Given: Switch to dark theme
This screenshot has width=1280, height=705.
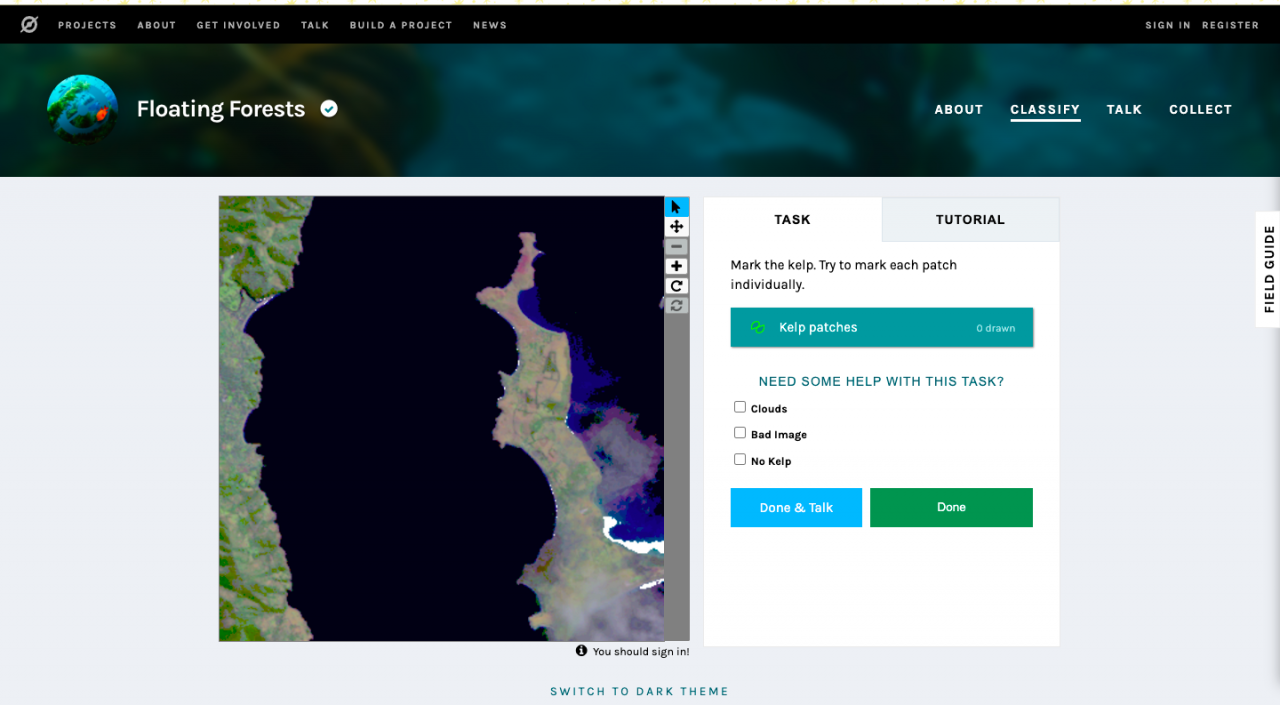Looking at the screenshot, I should coord(639,692).
